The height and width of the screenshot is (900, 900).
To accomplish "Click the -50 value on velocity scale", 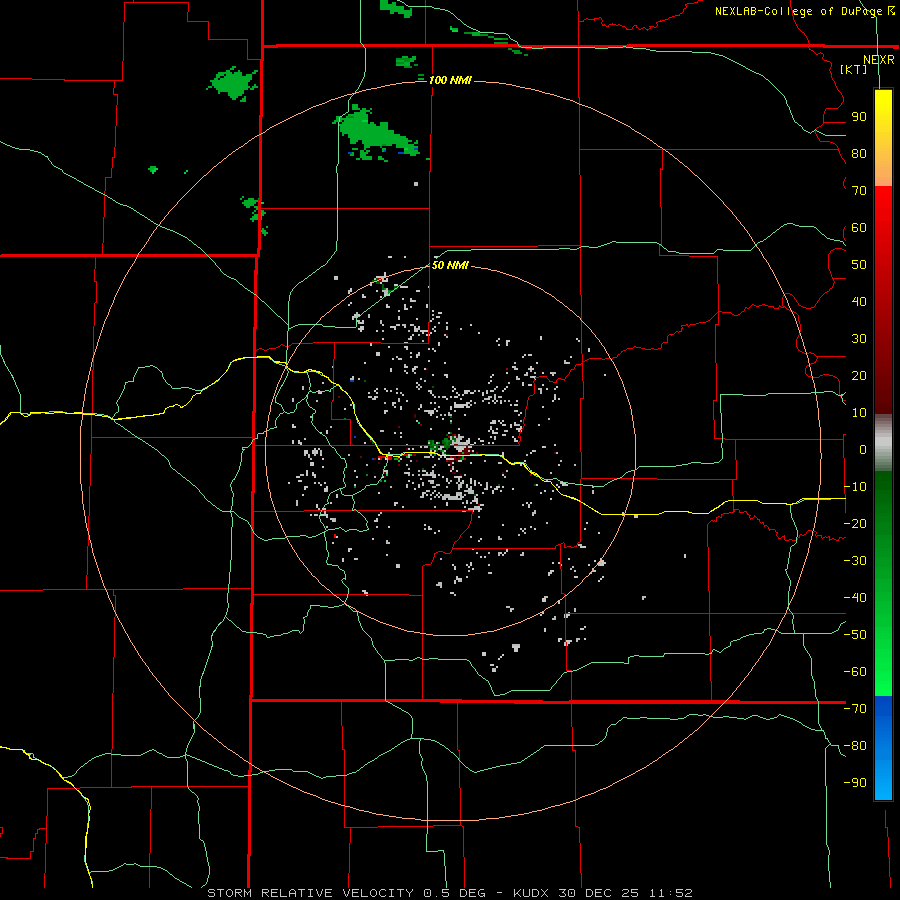I will point(855,635).
